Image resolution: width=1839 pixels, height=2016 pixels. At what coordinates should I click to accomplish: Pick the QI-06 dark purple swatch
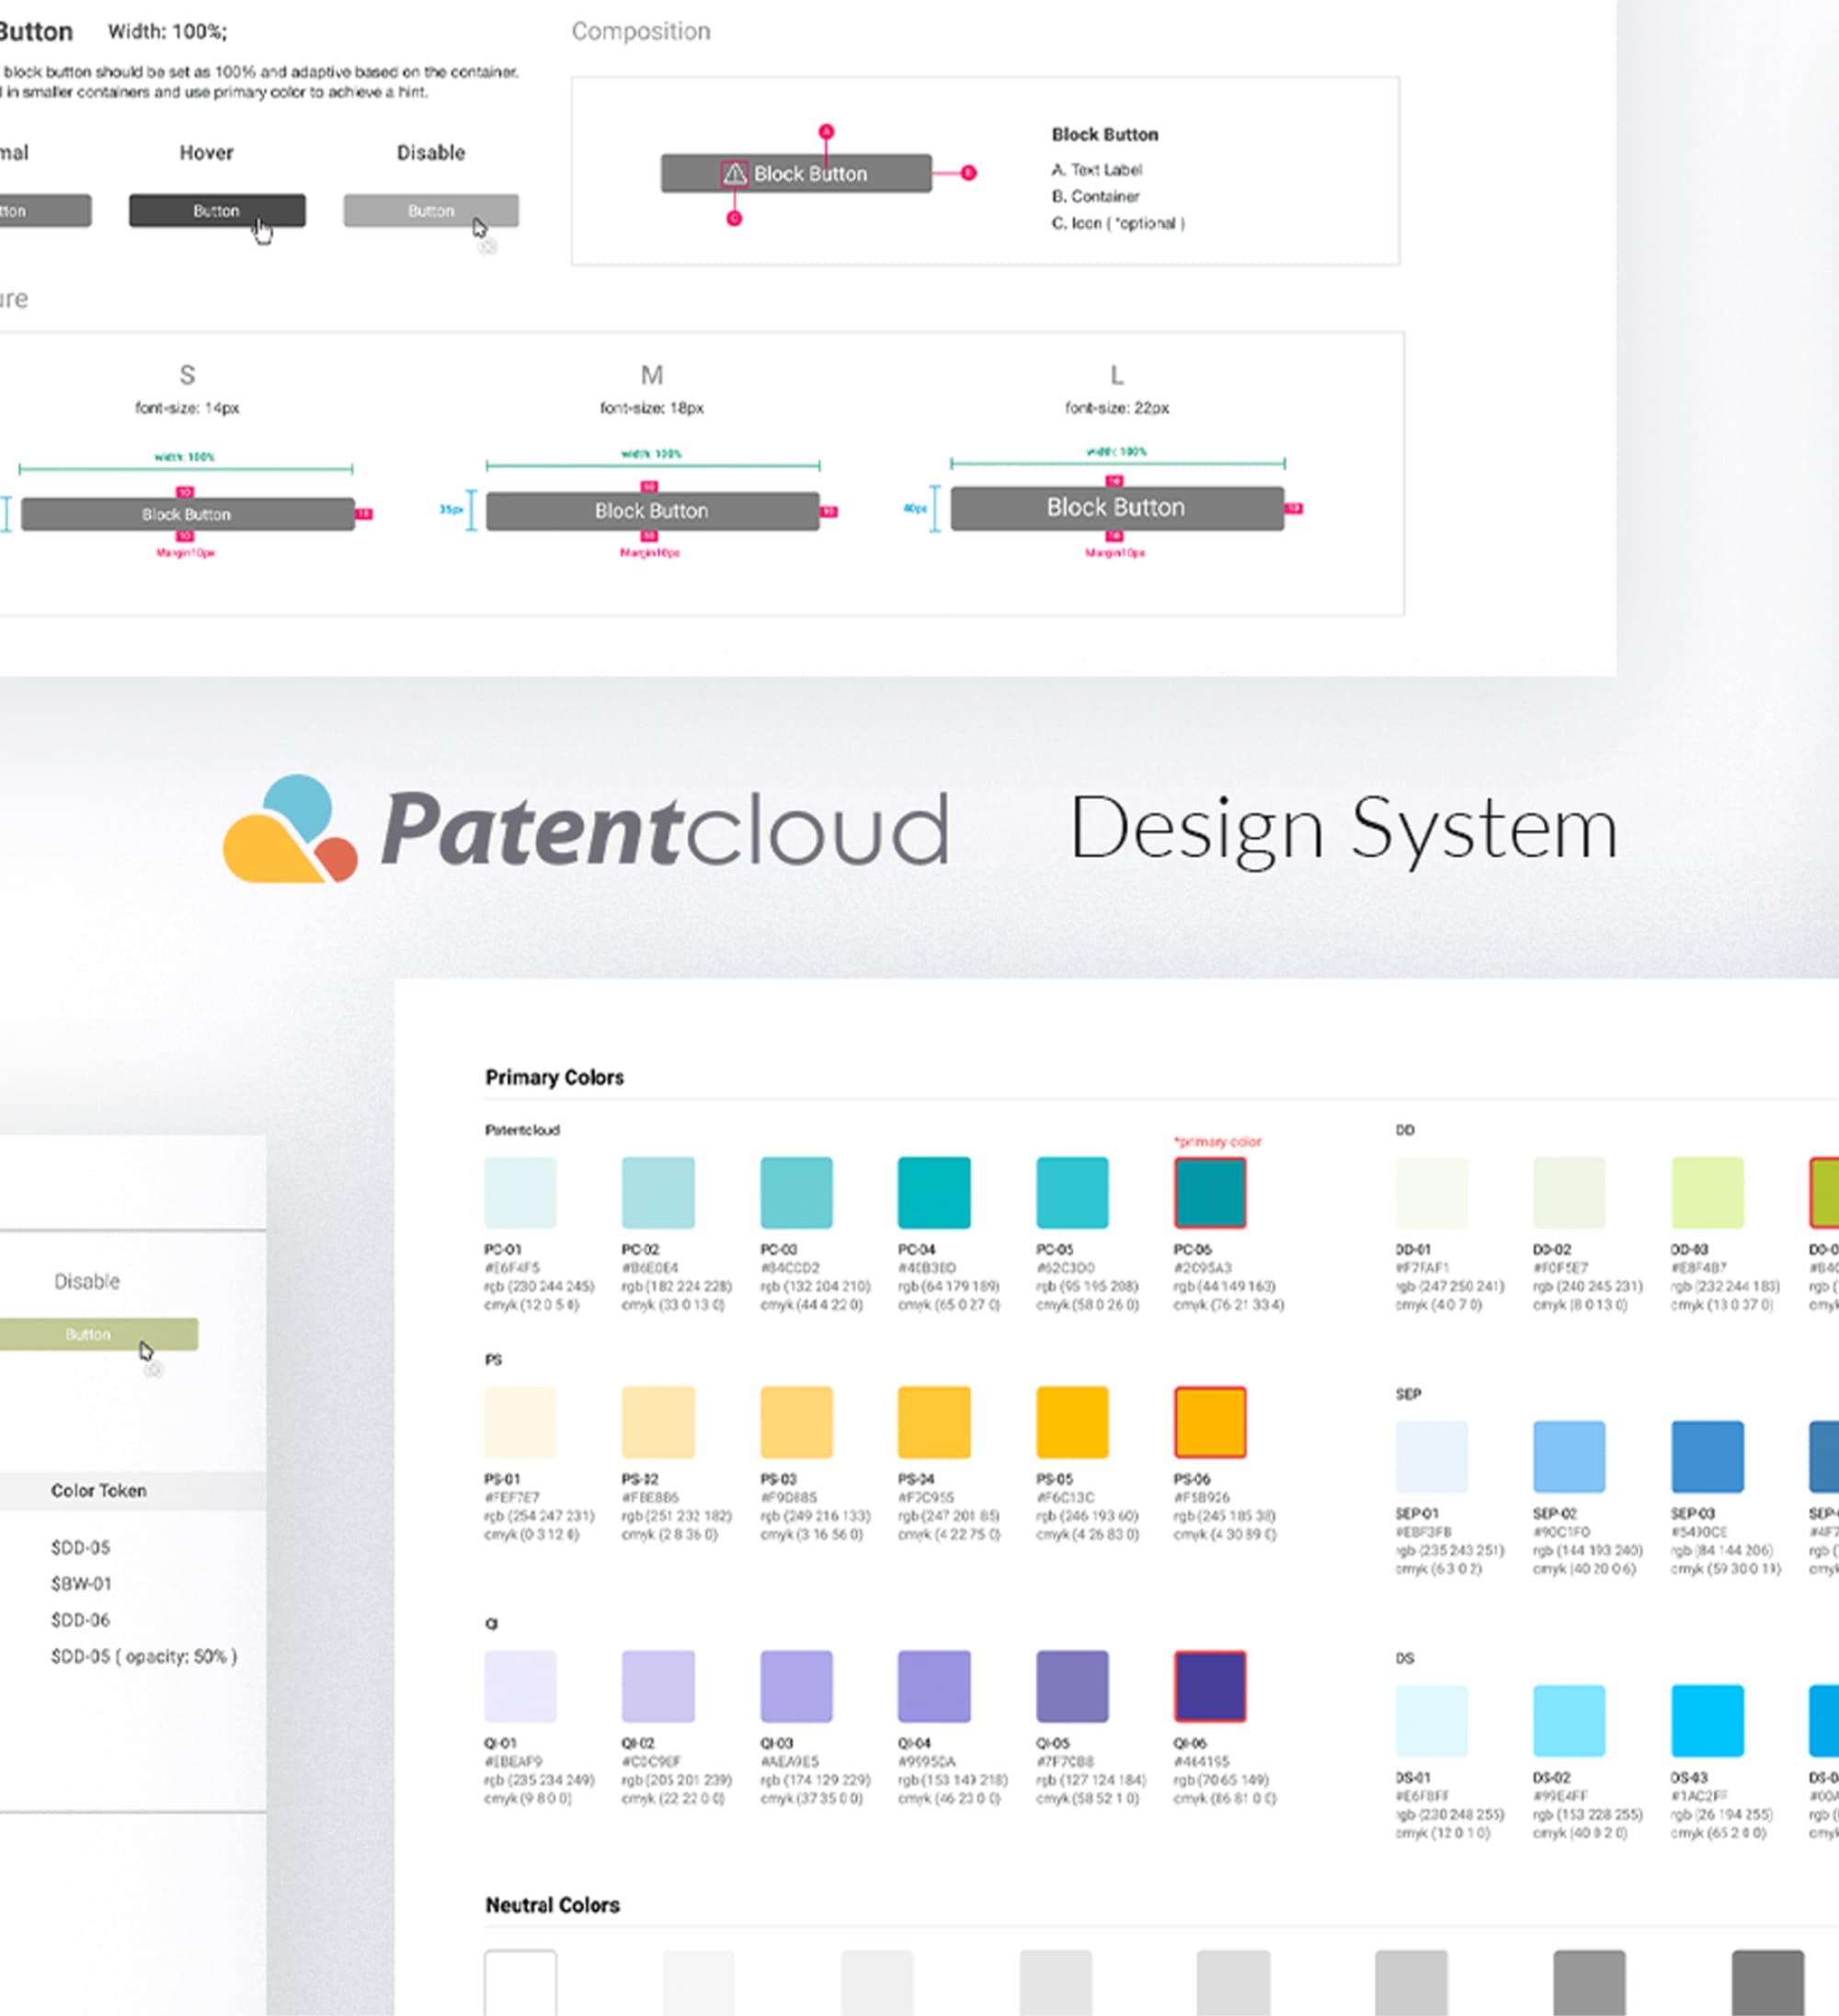1209,1686
